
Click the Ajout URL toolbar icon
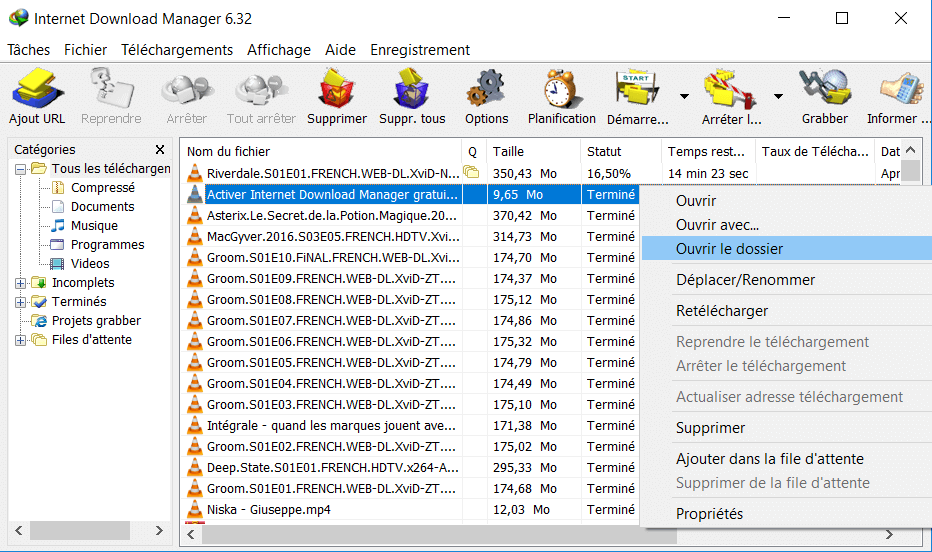pos(37,89)
